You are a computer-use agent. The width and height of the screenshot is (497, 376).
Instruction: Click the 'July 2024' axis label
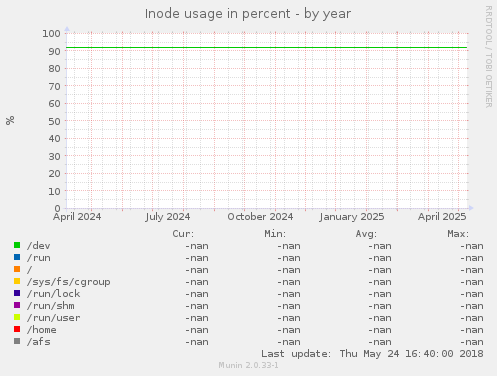tap(168, 217)
